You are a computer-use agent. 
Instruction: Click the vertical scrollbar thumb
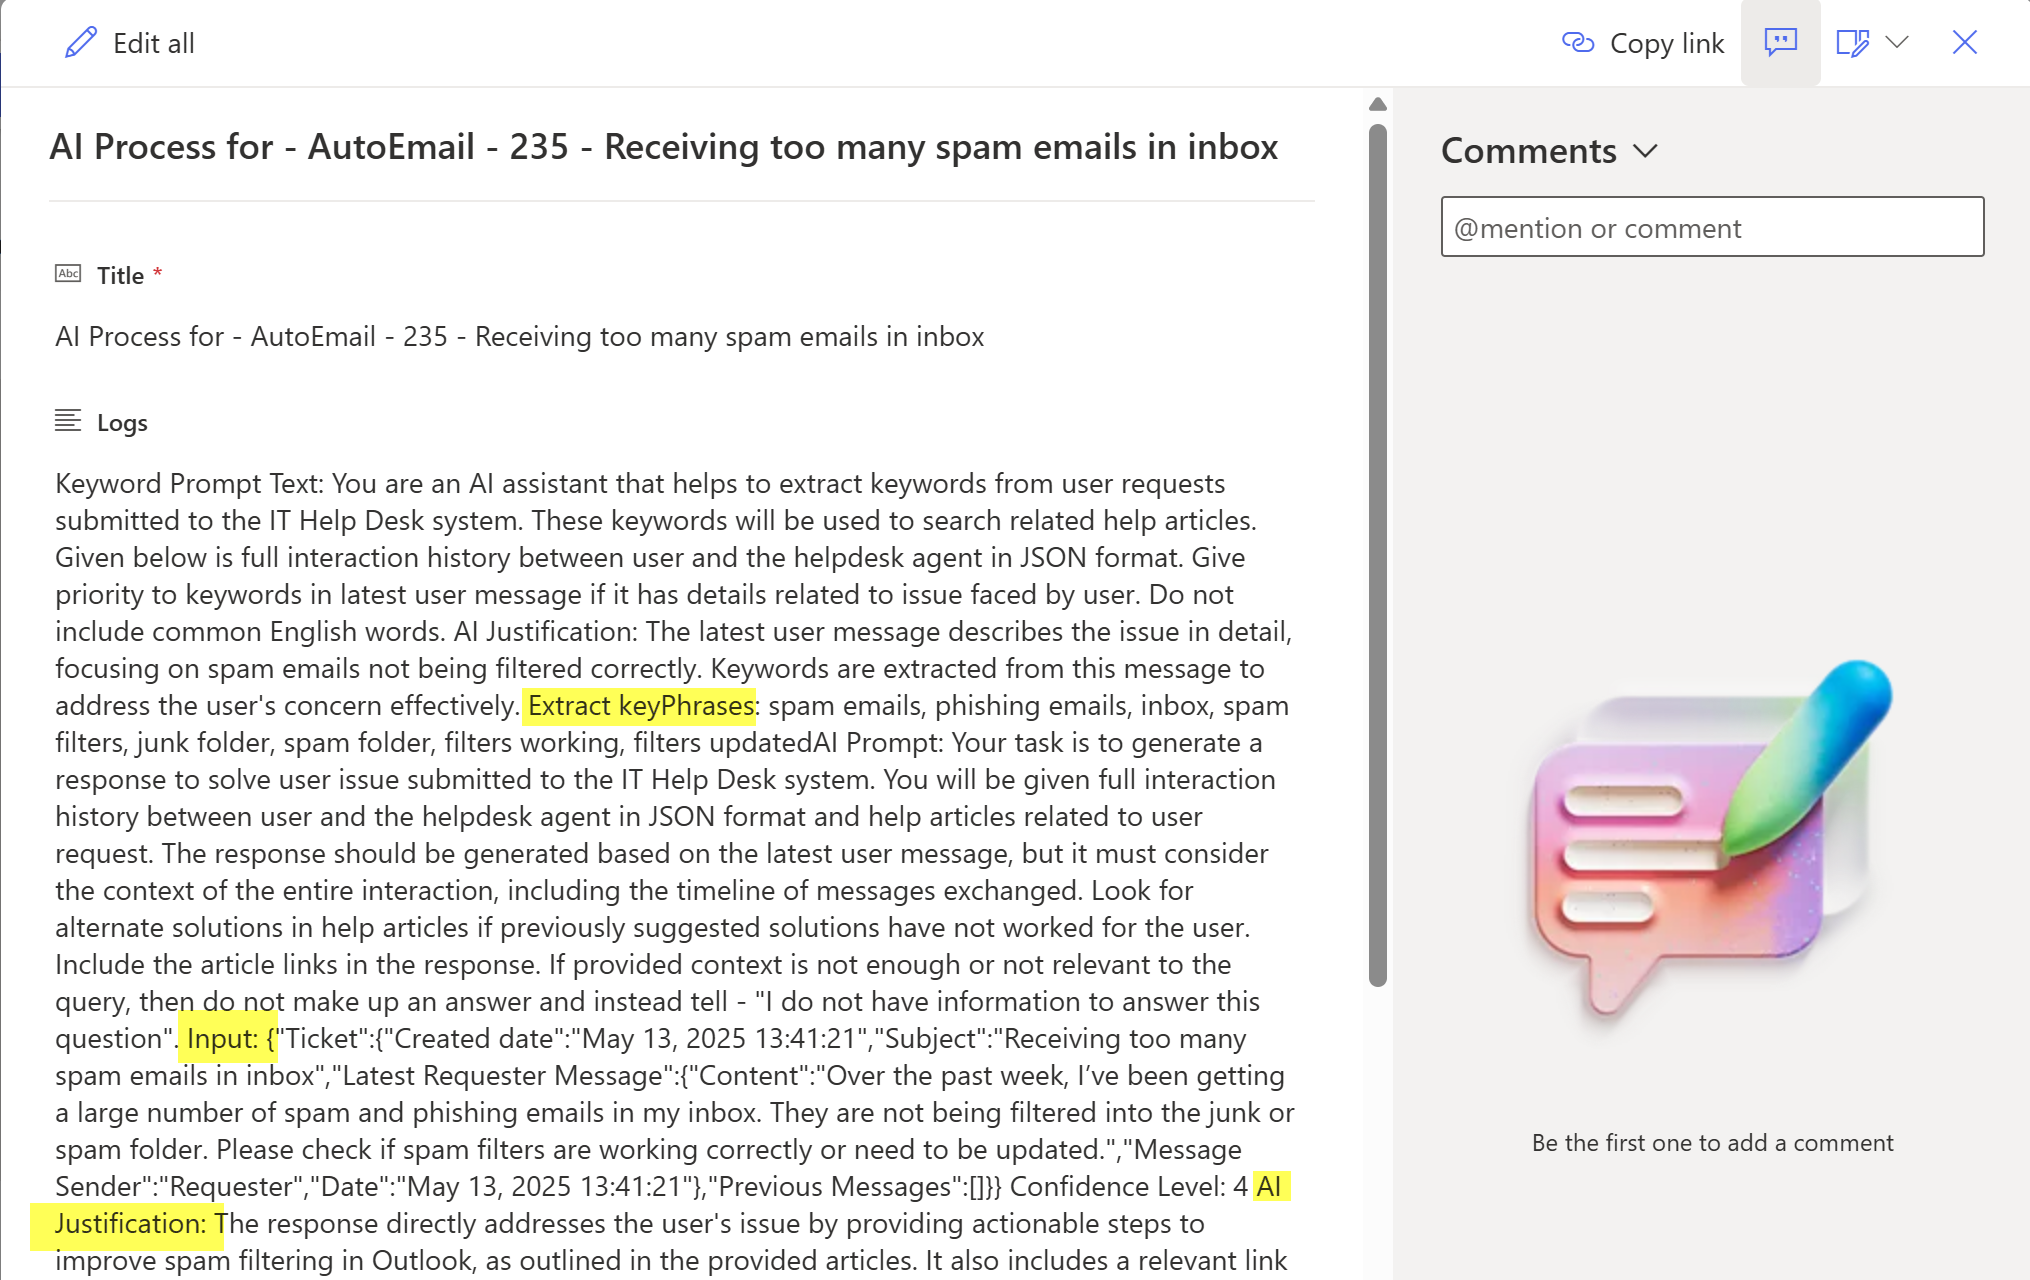[1377, 555]
